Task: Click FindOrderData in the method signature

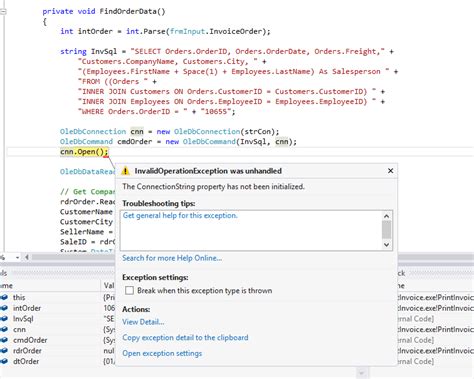Action: pyautogui.click(x=128, y=11)
